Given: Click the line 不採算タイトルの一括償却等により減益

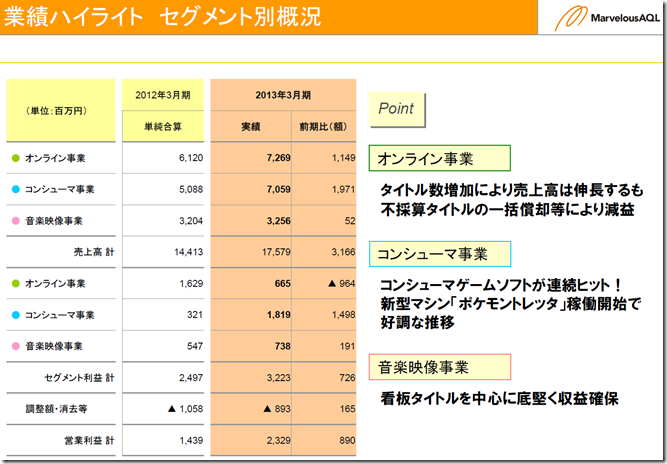Looking at the screenshot, I should pyautogui.click(x=507, y=210).
